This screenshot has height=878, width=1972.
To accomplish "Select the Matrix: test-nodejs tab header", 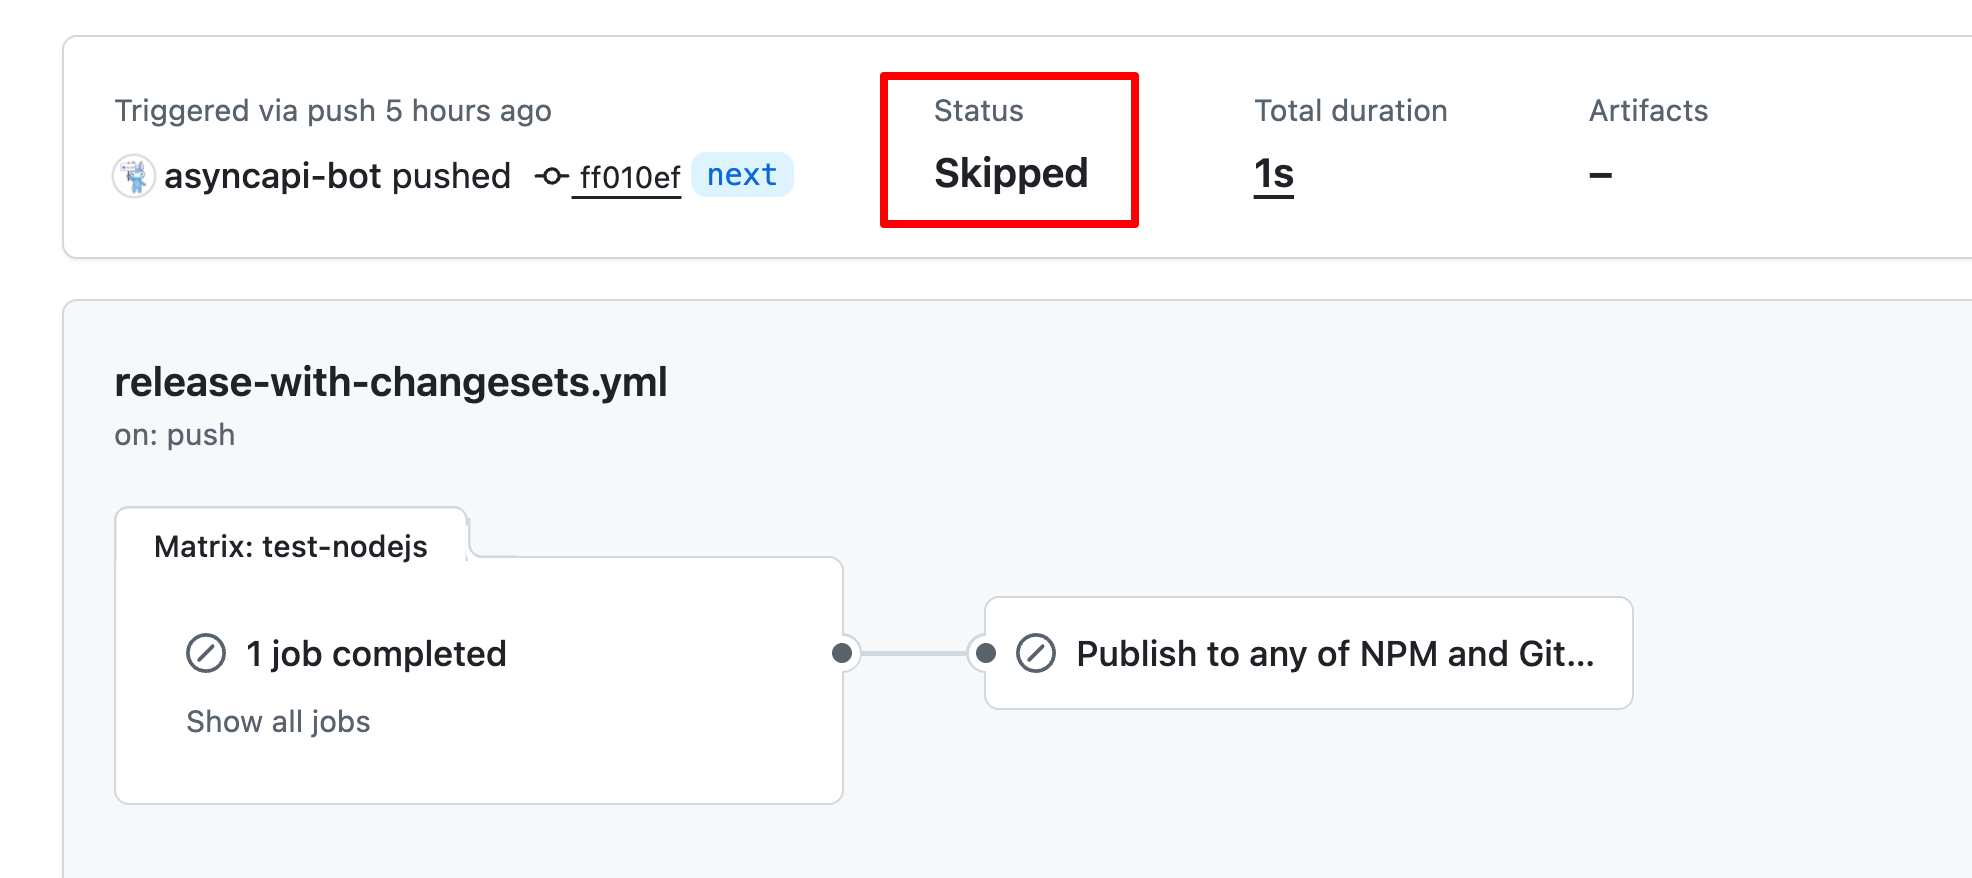I will 291,546.
